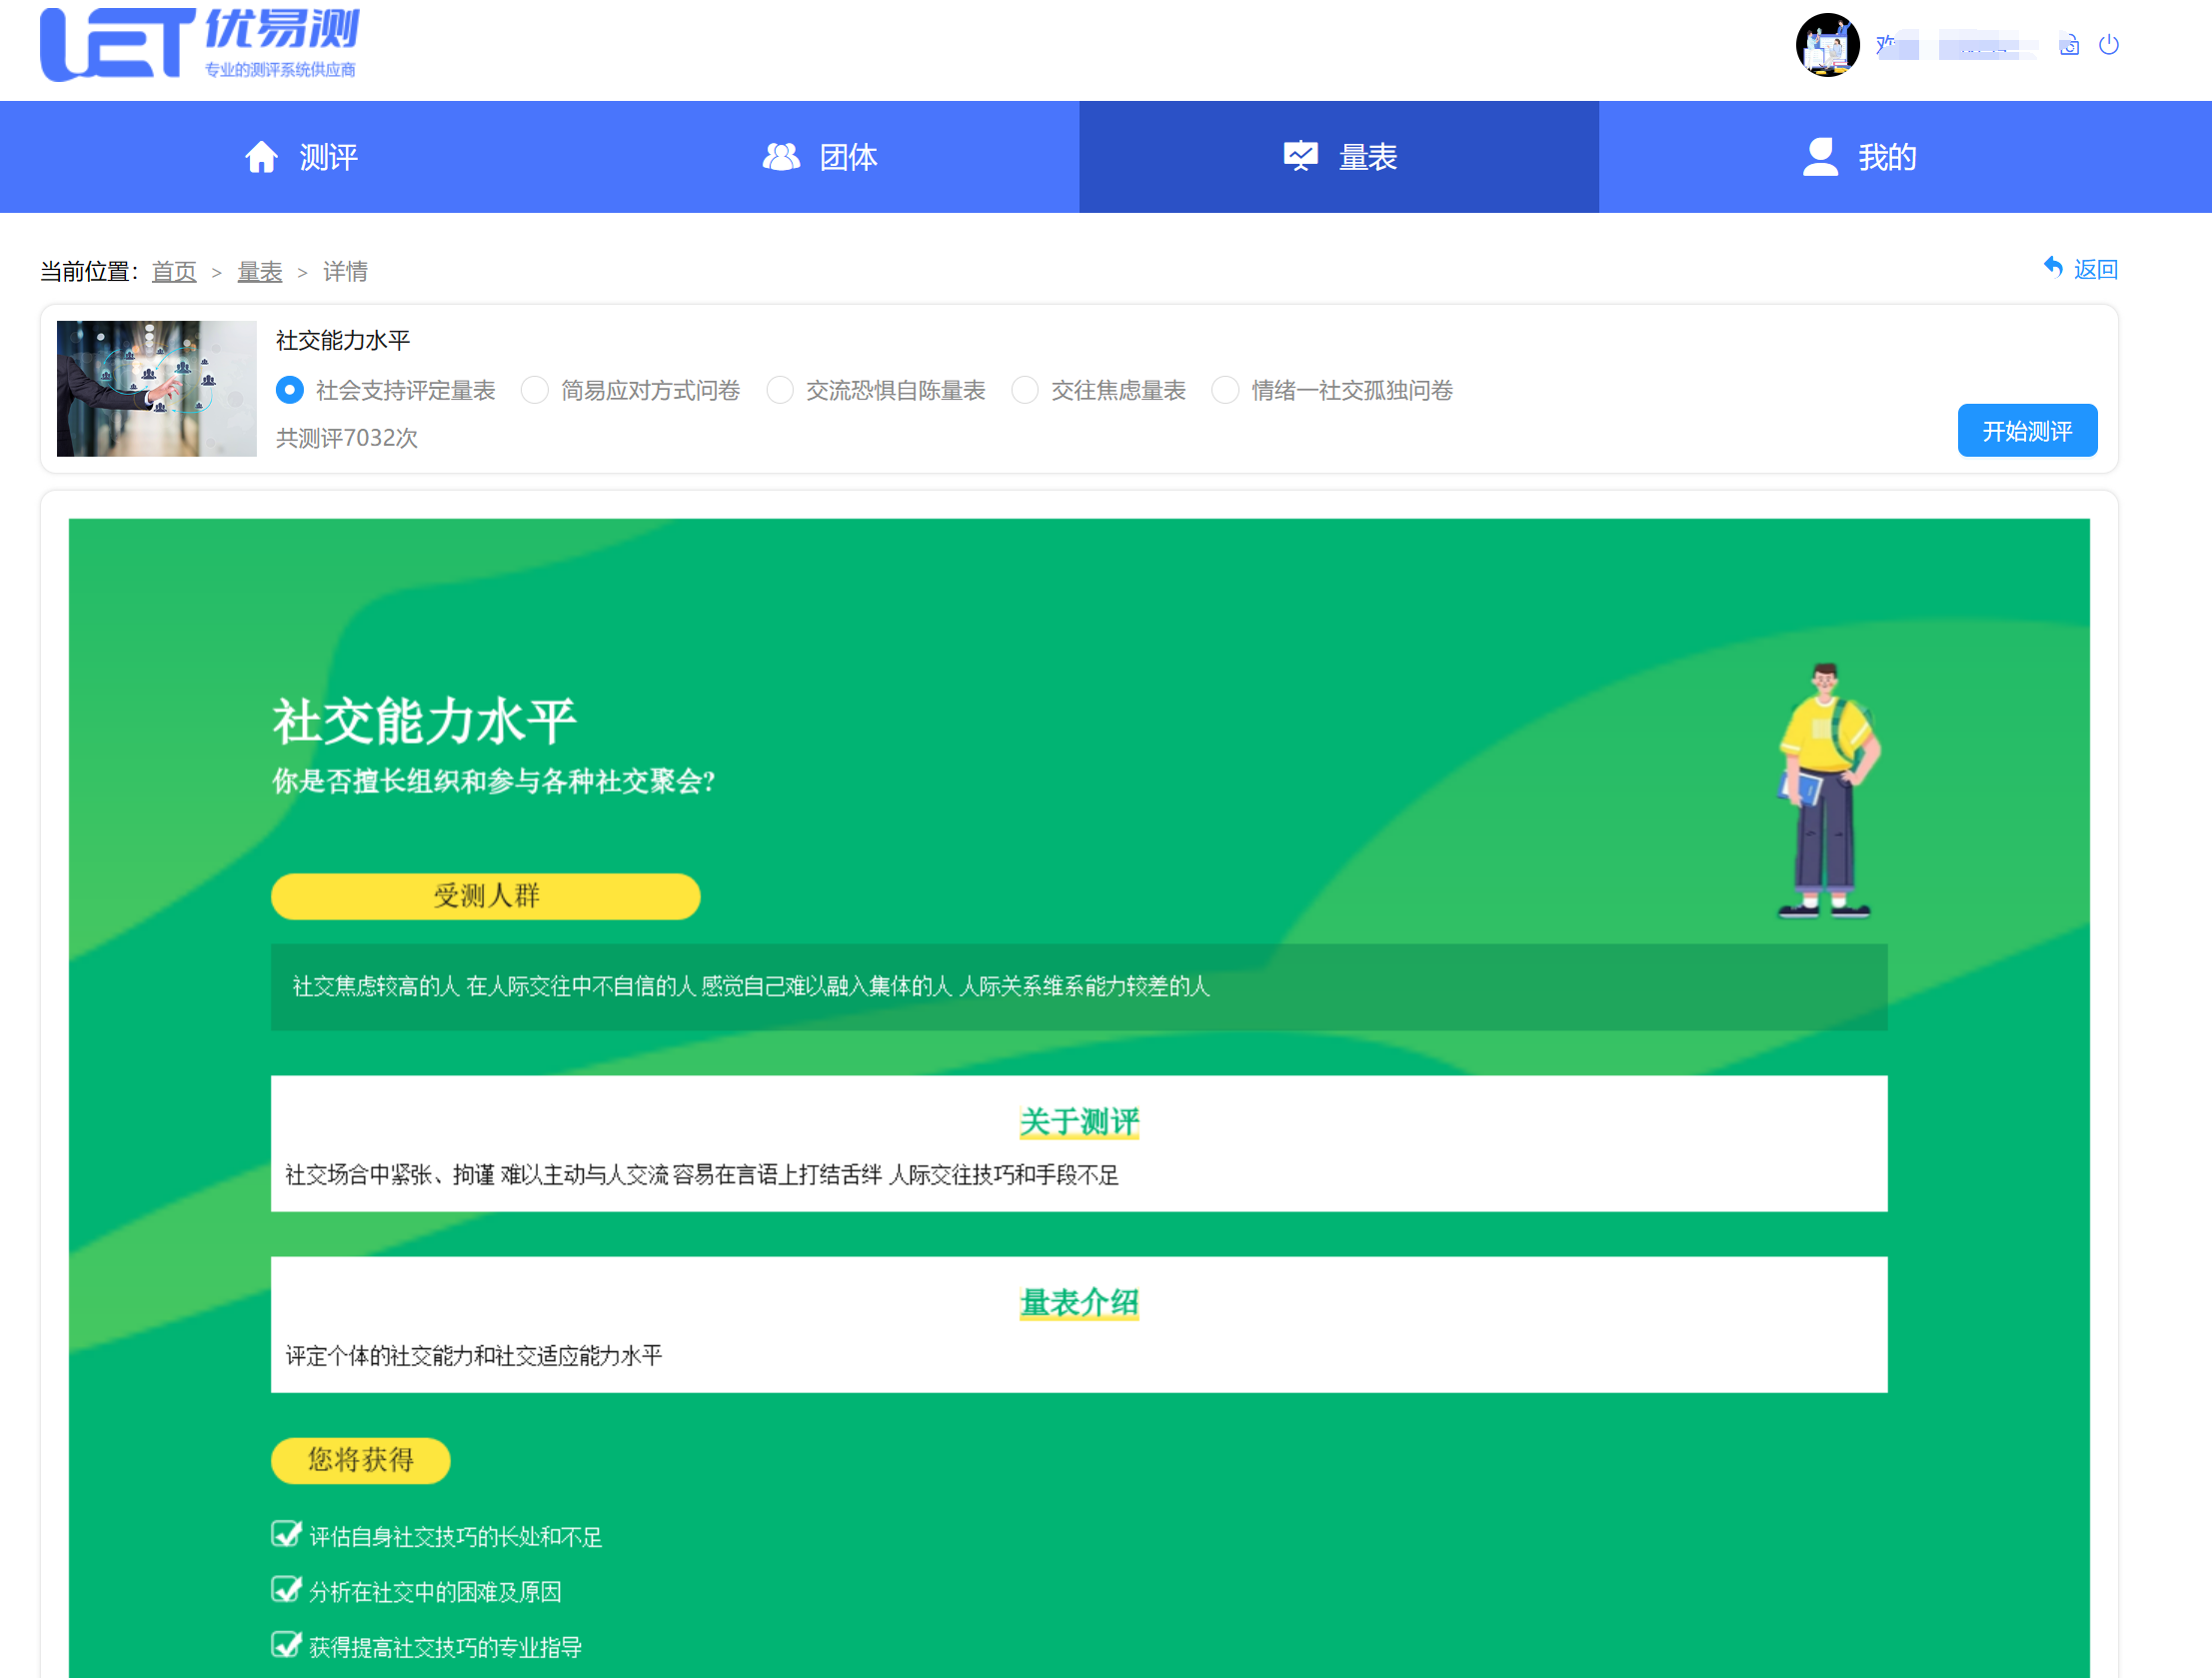Open 量表 breadcrumb link
Image resolution: width=2212 pixels, height=1678 pixels.
[260, 271]
